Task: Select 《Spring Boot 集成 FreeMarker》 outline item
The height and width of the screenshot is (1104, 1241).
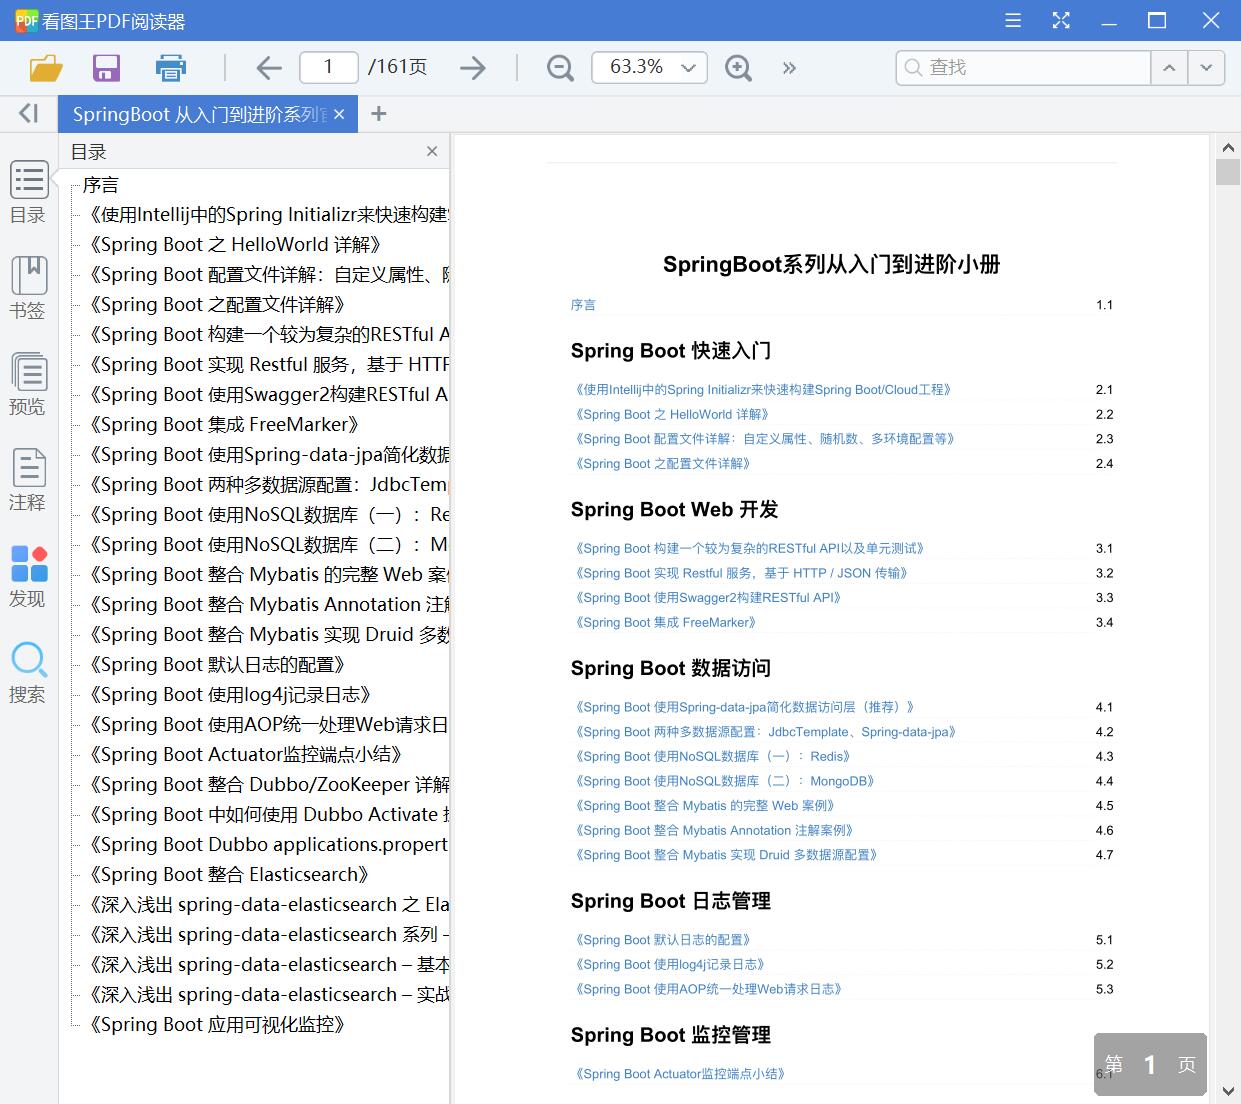Action: pos(224,424)
